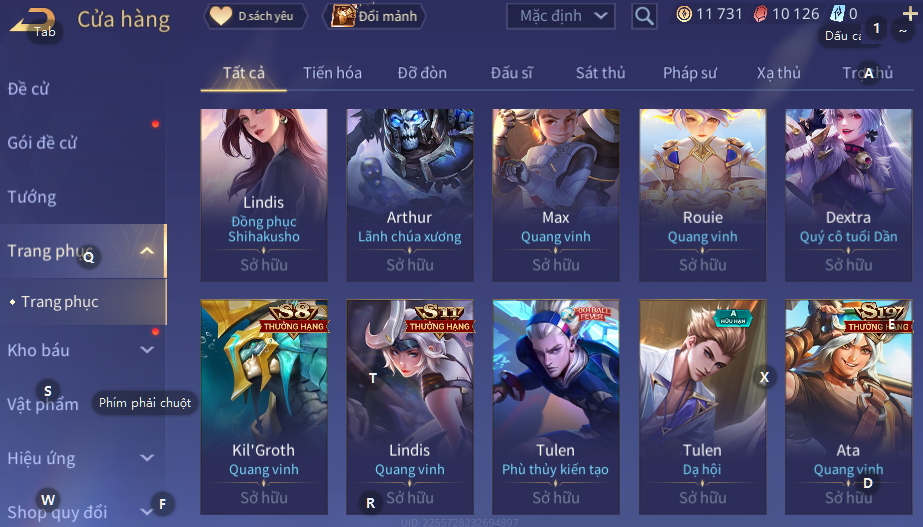Screen dimensions: 923x527
Task: Select the Arthur Lãnh chúa xương skin
Action: click(x=410, y=195)
